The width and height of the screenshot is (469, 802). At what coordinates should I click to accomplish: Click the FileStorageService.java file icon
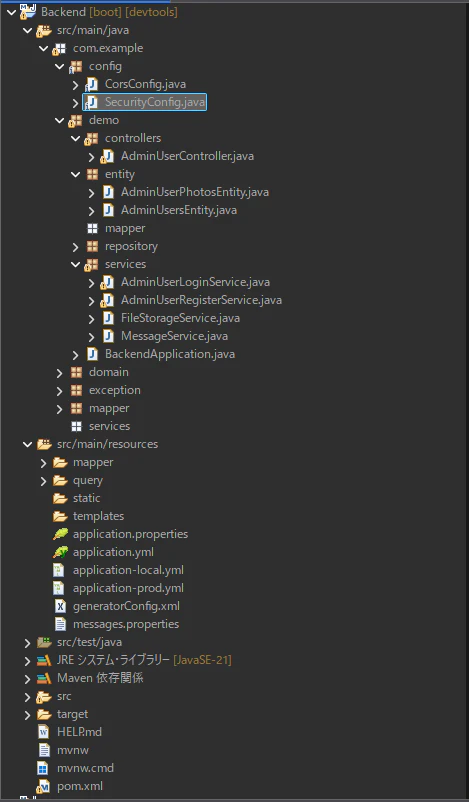point(108,318)
